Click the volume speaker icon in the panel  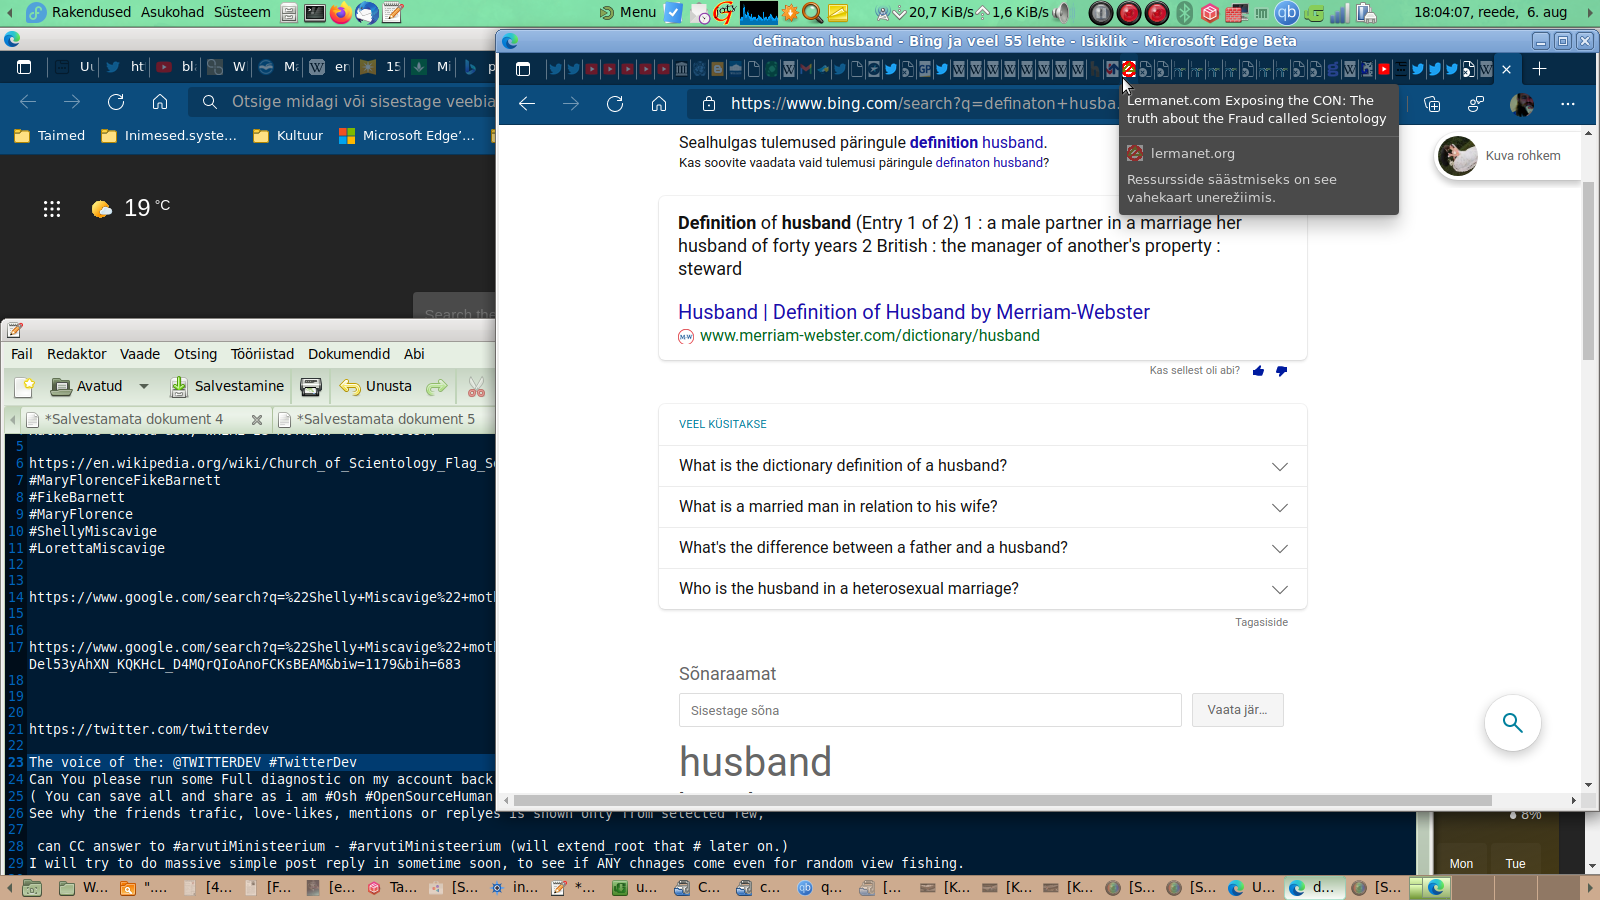(1062, 13)
